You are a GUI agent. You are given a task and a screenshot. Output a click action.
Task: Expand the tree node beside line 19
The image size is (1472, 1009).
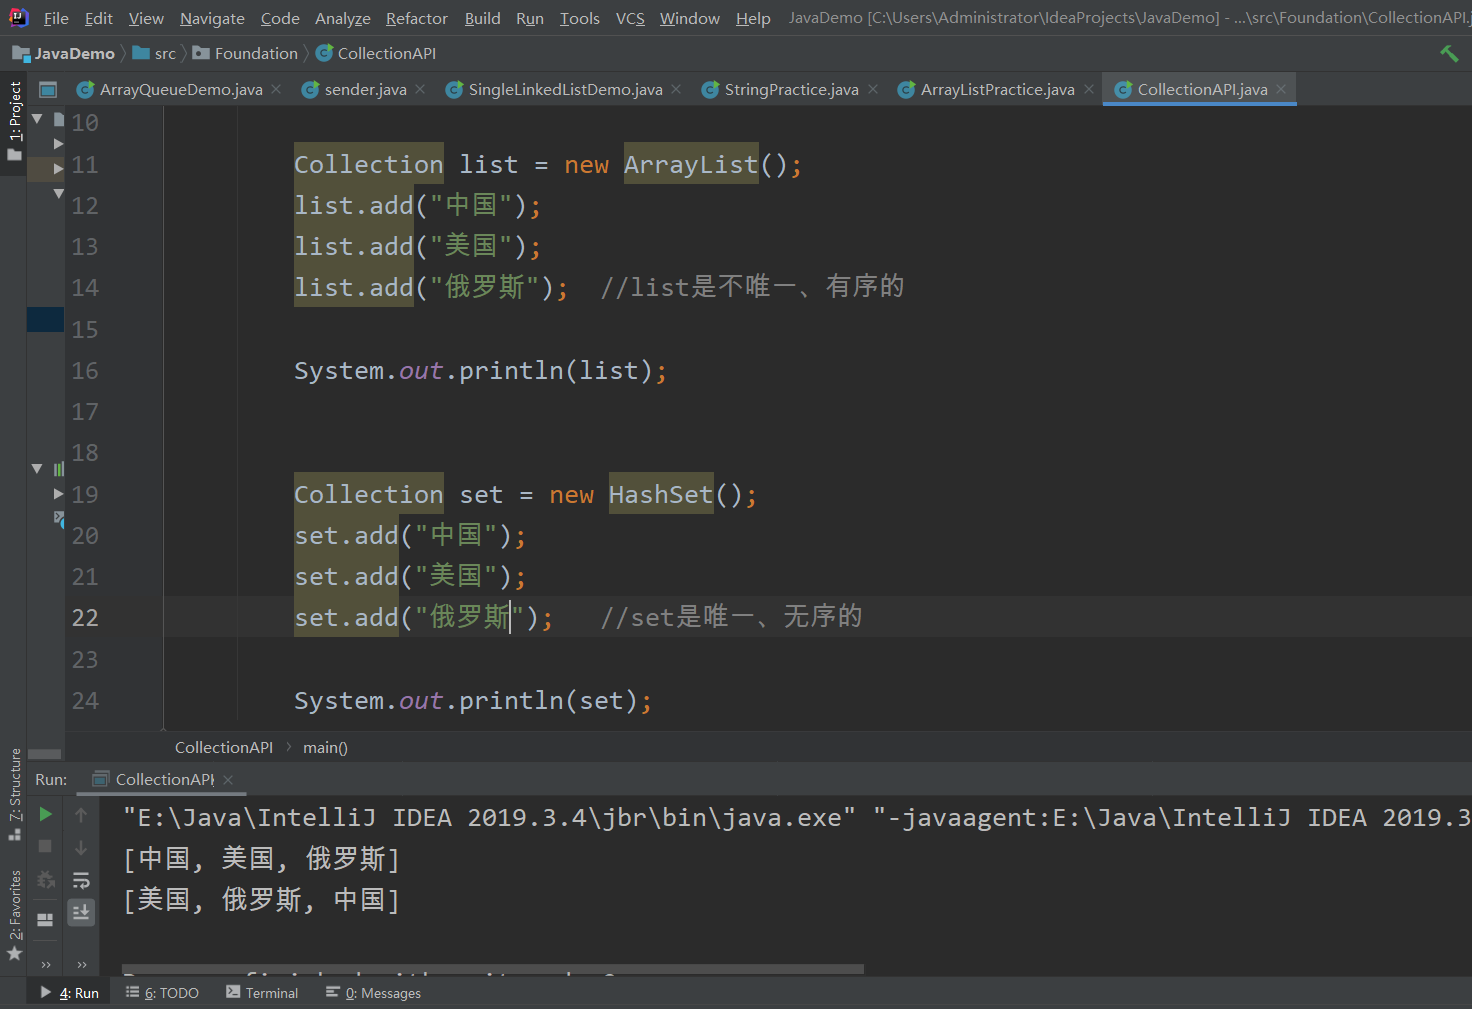(x=58, y=493)
